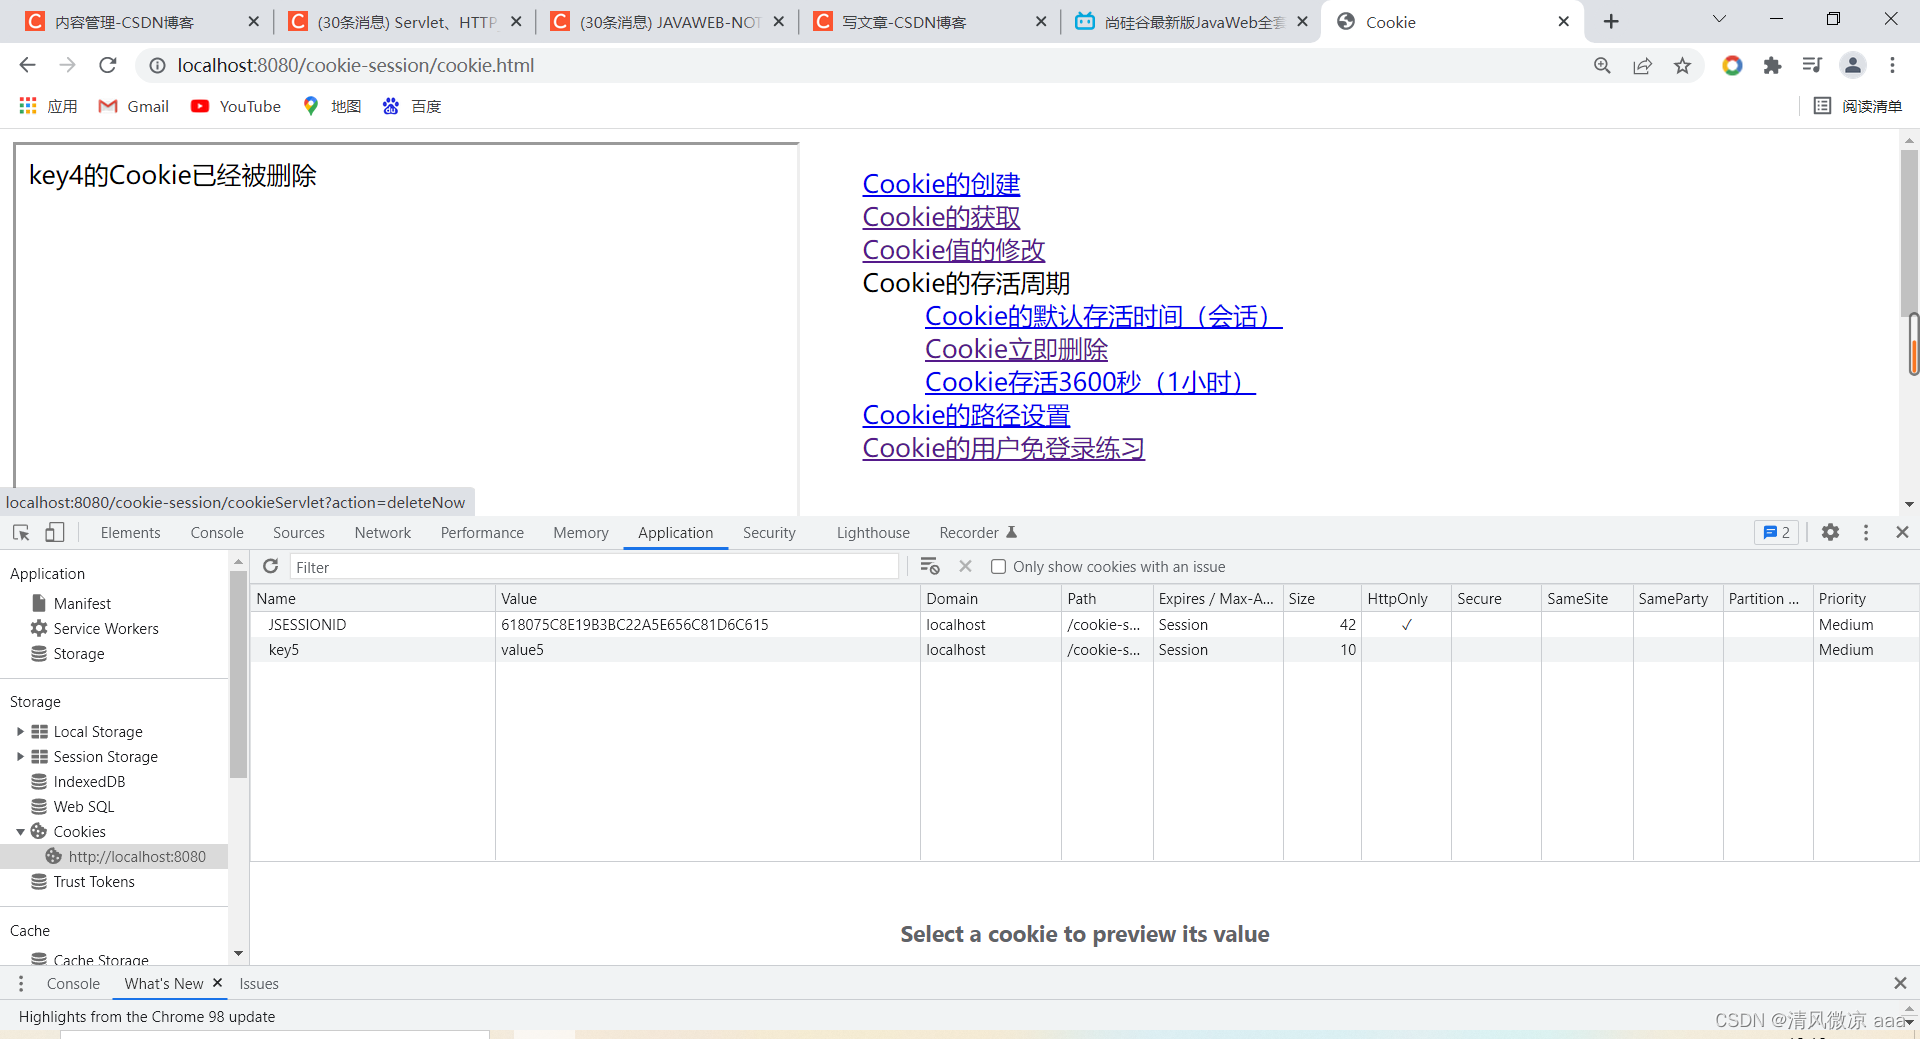Click the 'Cookie立即删除' link
The height and width of the screenshot is (1039, 1920).
point(1016,349)
